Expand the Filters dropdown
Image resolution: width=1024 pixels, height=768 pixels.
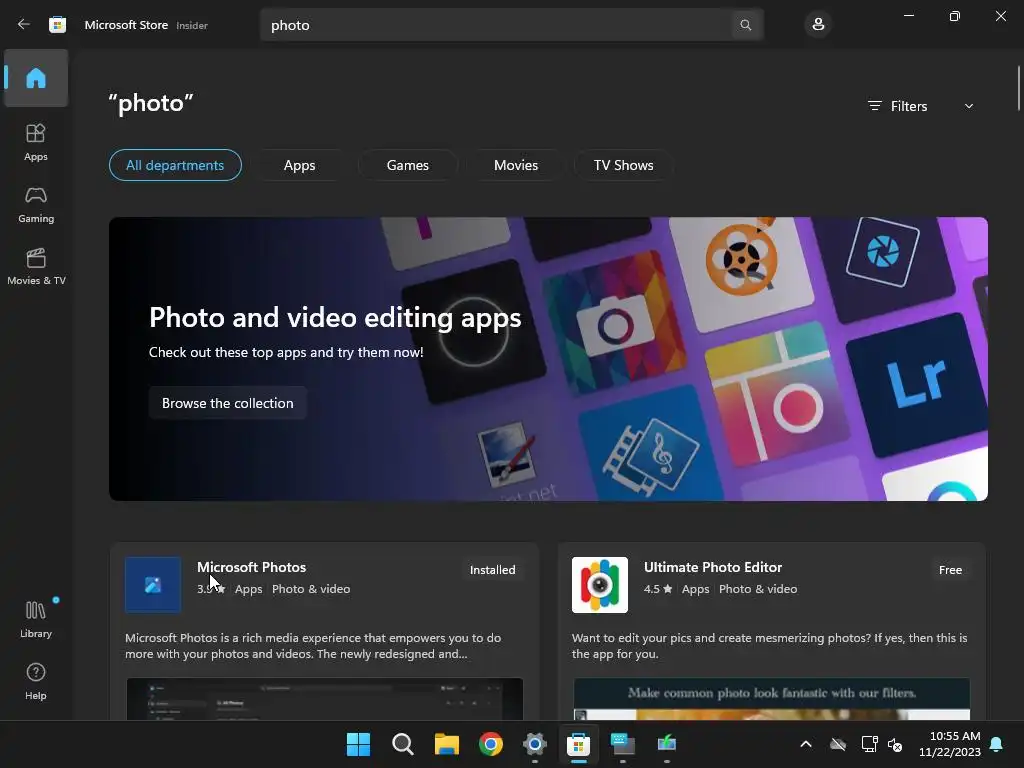click(921, 106)
